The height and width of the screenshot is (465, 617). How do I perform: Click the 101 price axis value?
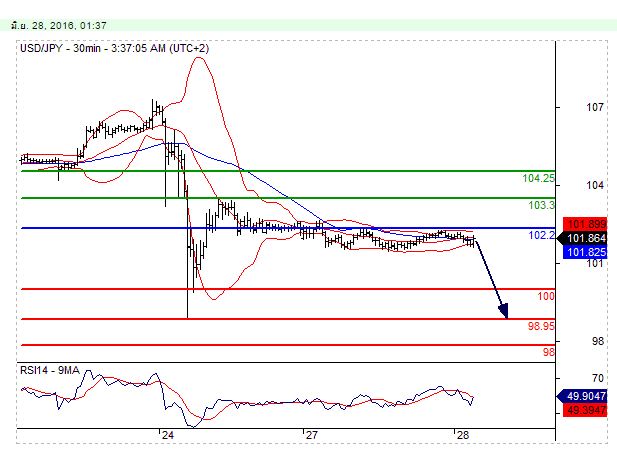tap(595, 263)
